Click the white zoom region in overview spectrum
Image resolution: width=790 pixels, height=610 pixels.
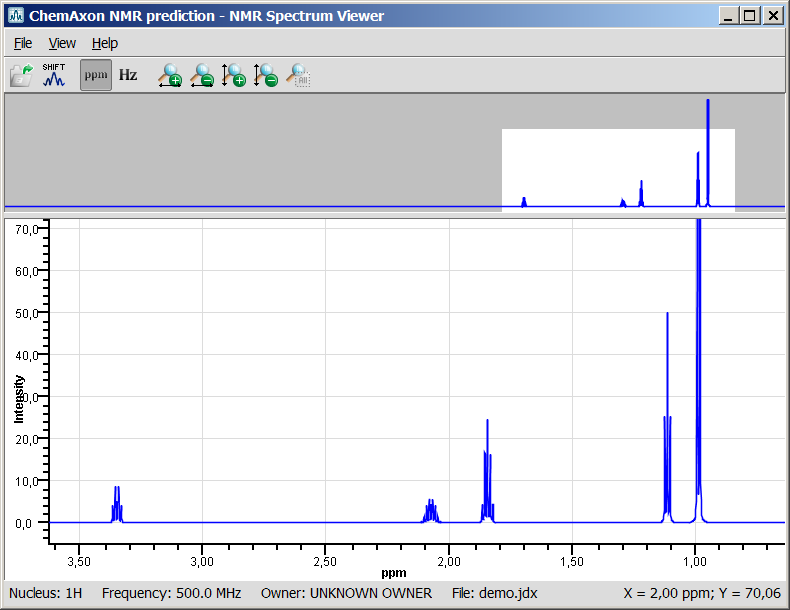(x=618, y=170)
